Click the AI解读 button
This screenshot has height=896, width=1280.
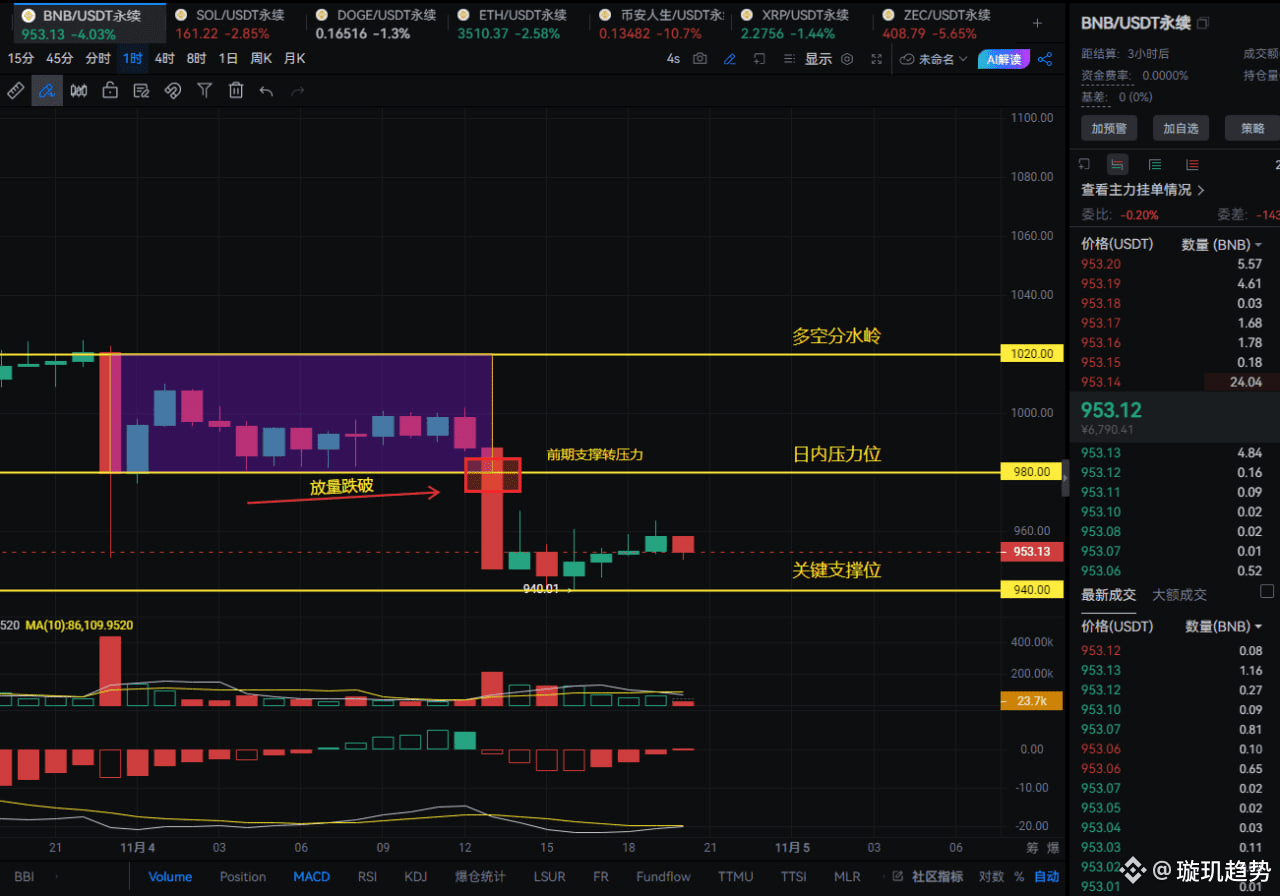(x=1004, y=59)
